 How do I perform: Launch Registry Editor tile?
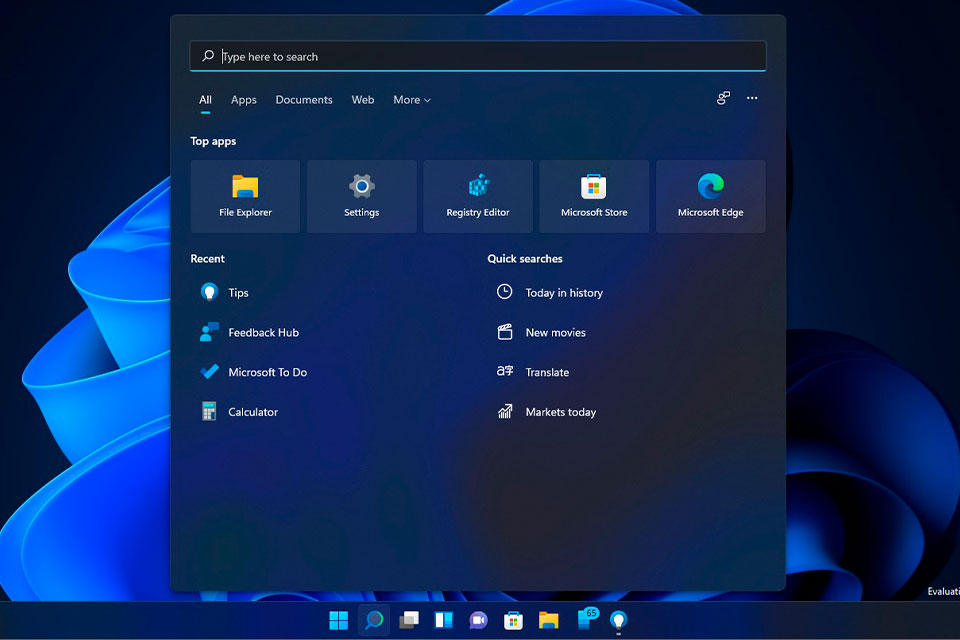click(478, 196)
